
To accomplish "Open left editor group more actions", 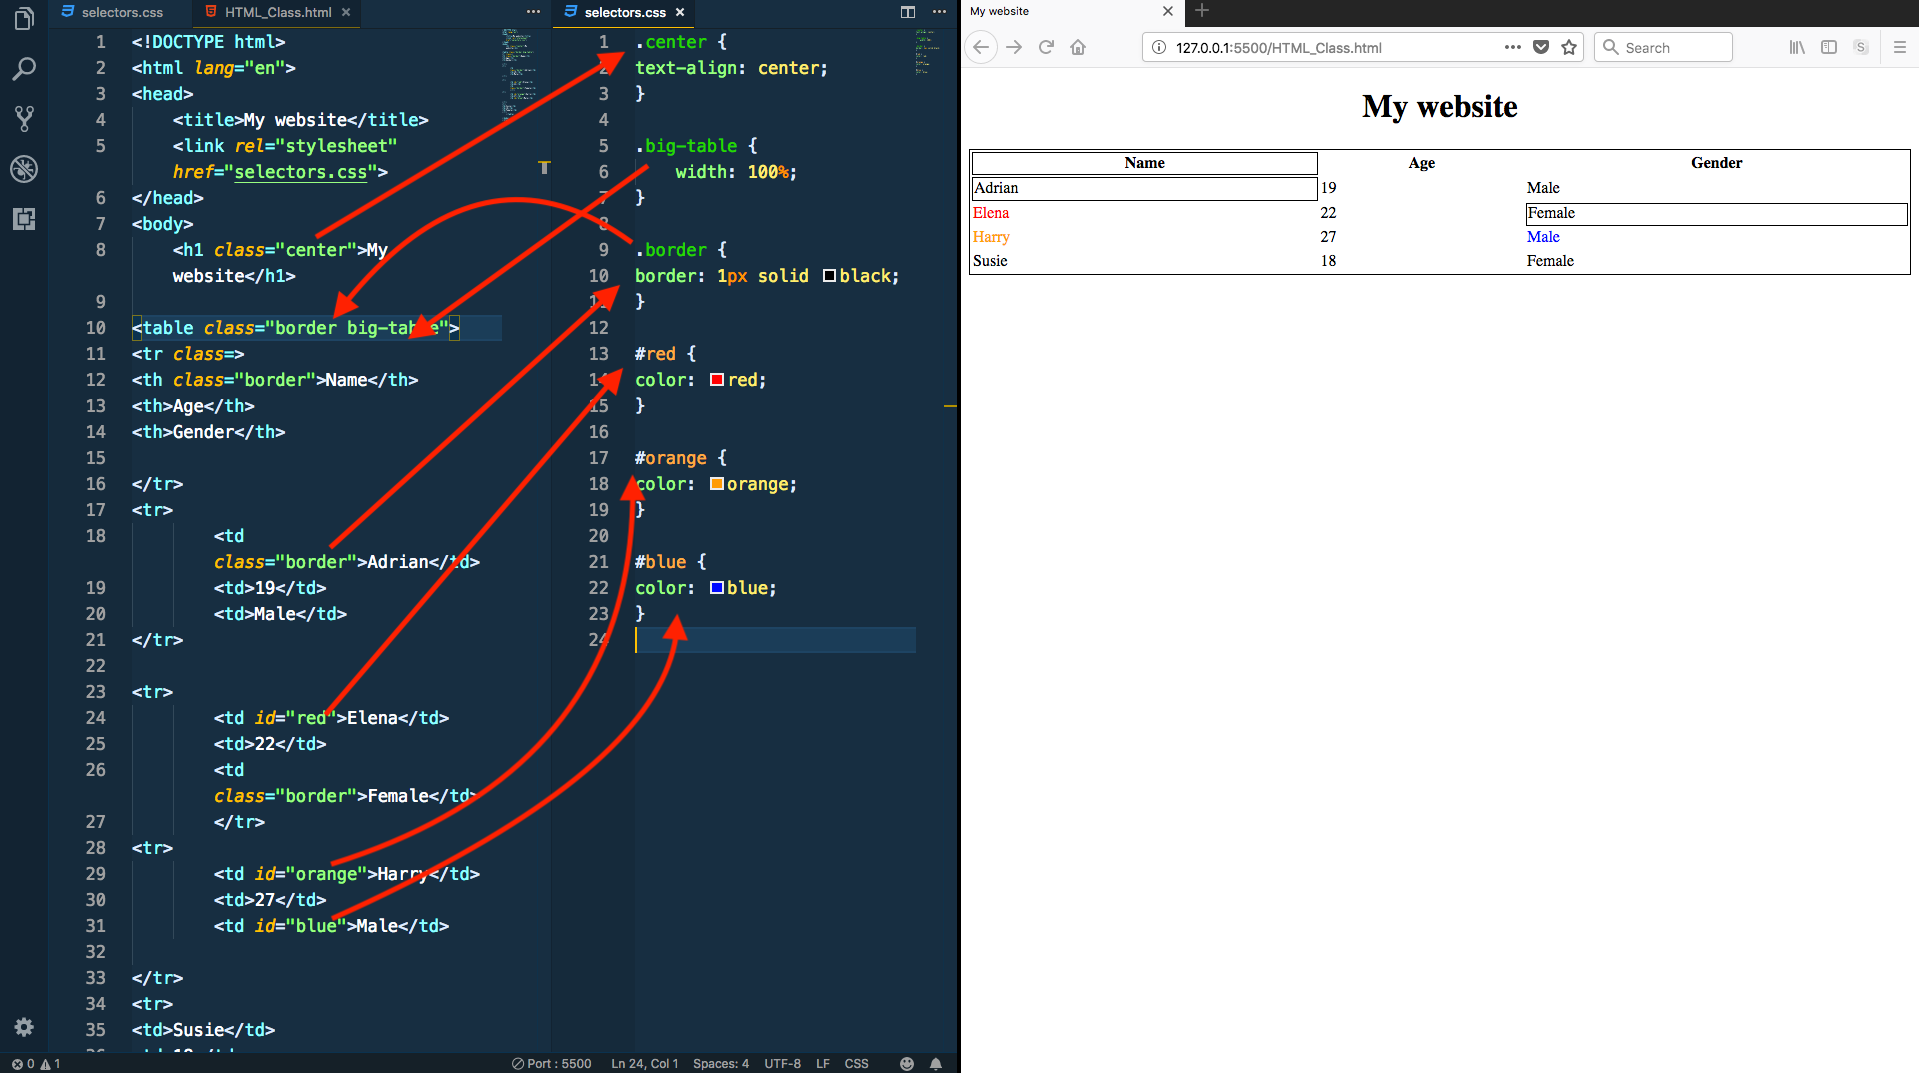I will (533, 12).
